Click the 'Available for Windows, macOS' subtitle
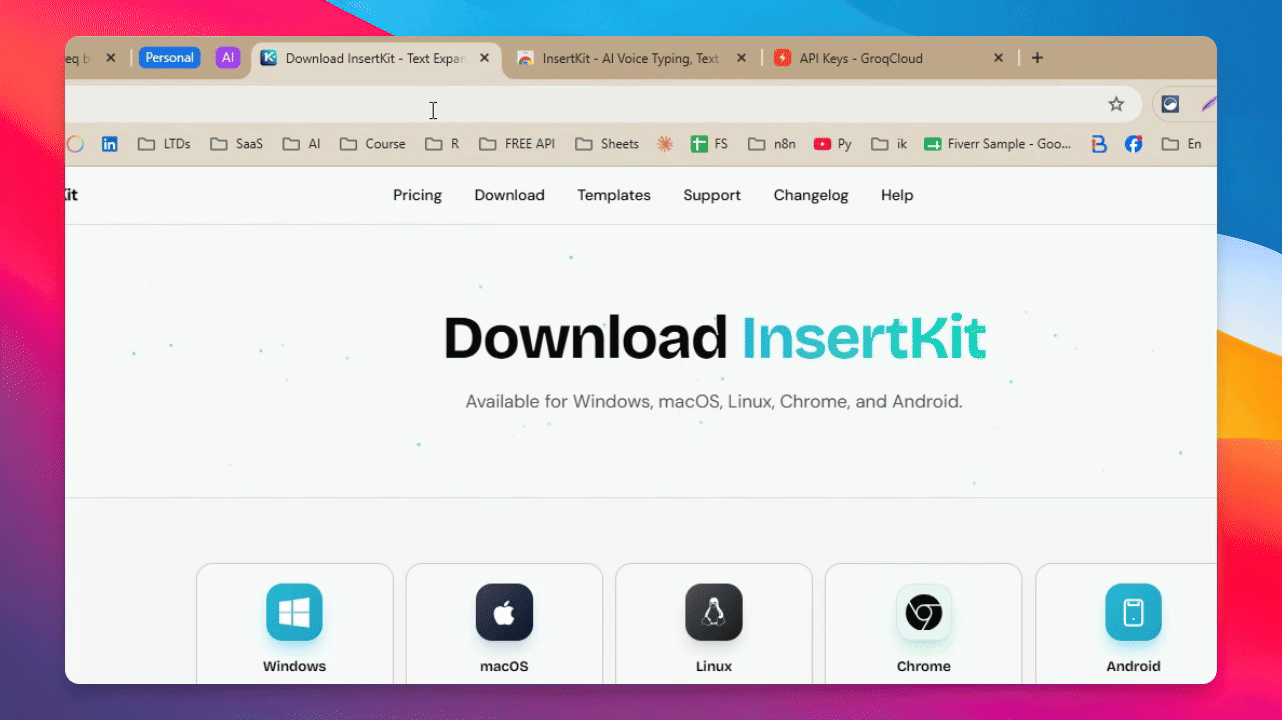Image resolution: width=1282 pixels, height=720 pixels. (714, 402)
